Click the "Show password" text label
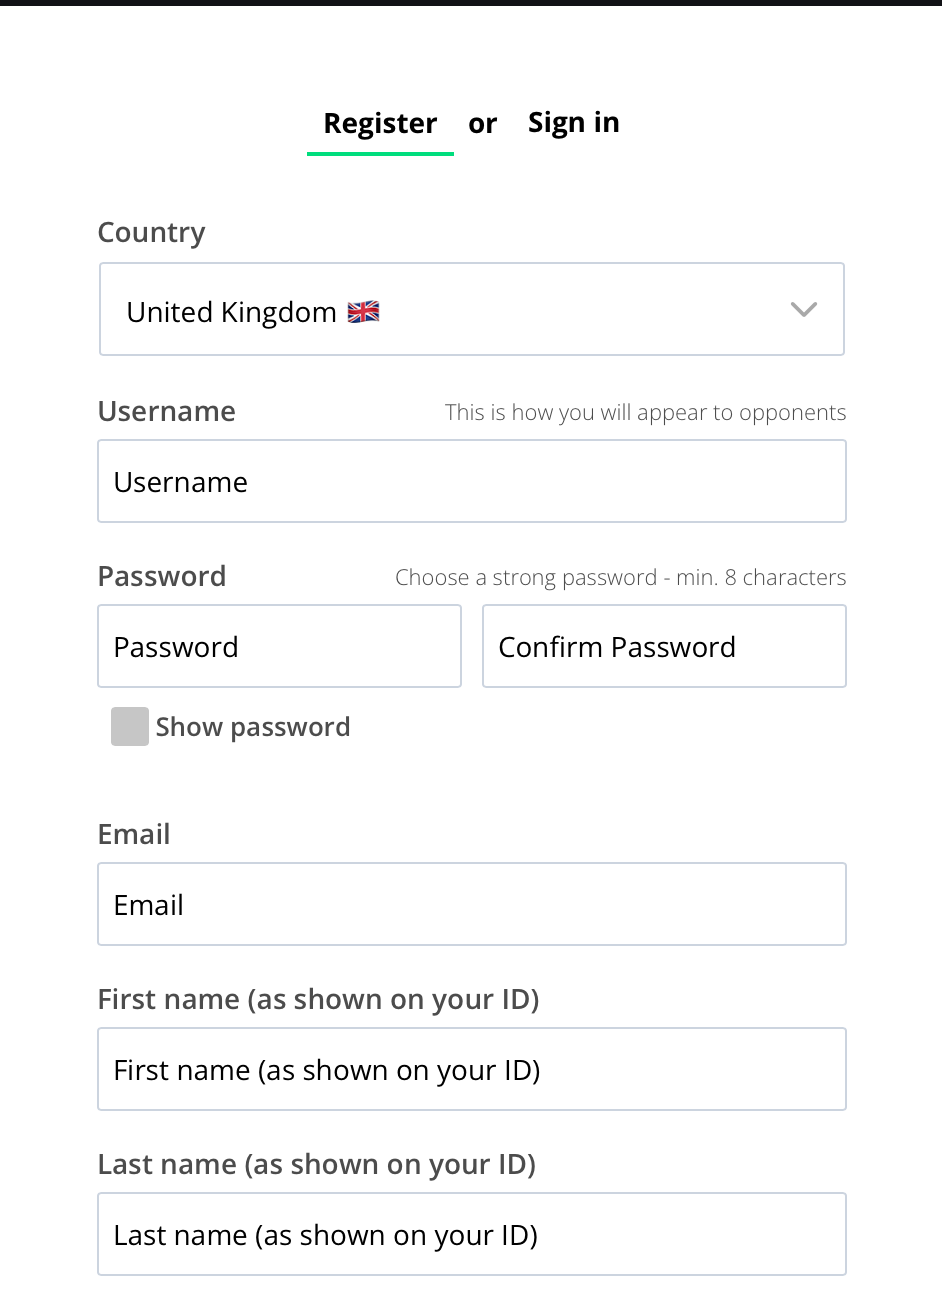The image size is (942, 1302). tap(253, 727)
